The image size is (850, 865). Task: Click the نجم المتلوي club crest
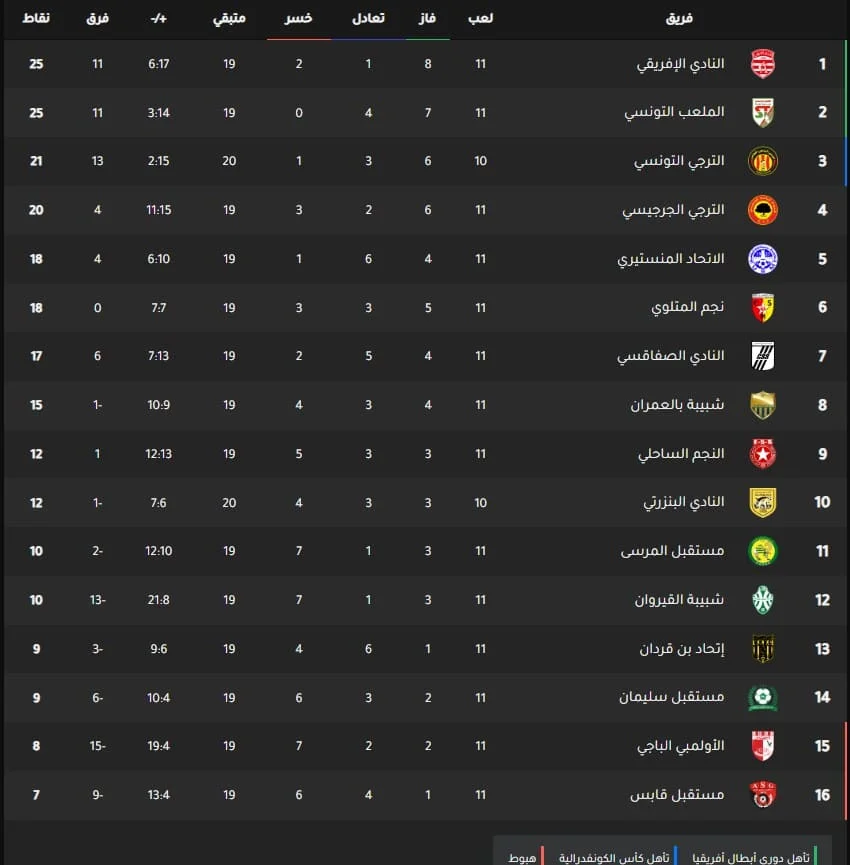763,308
